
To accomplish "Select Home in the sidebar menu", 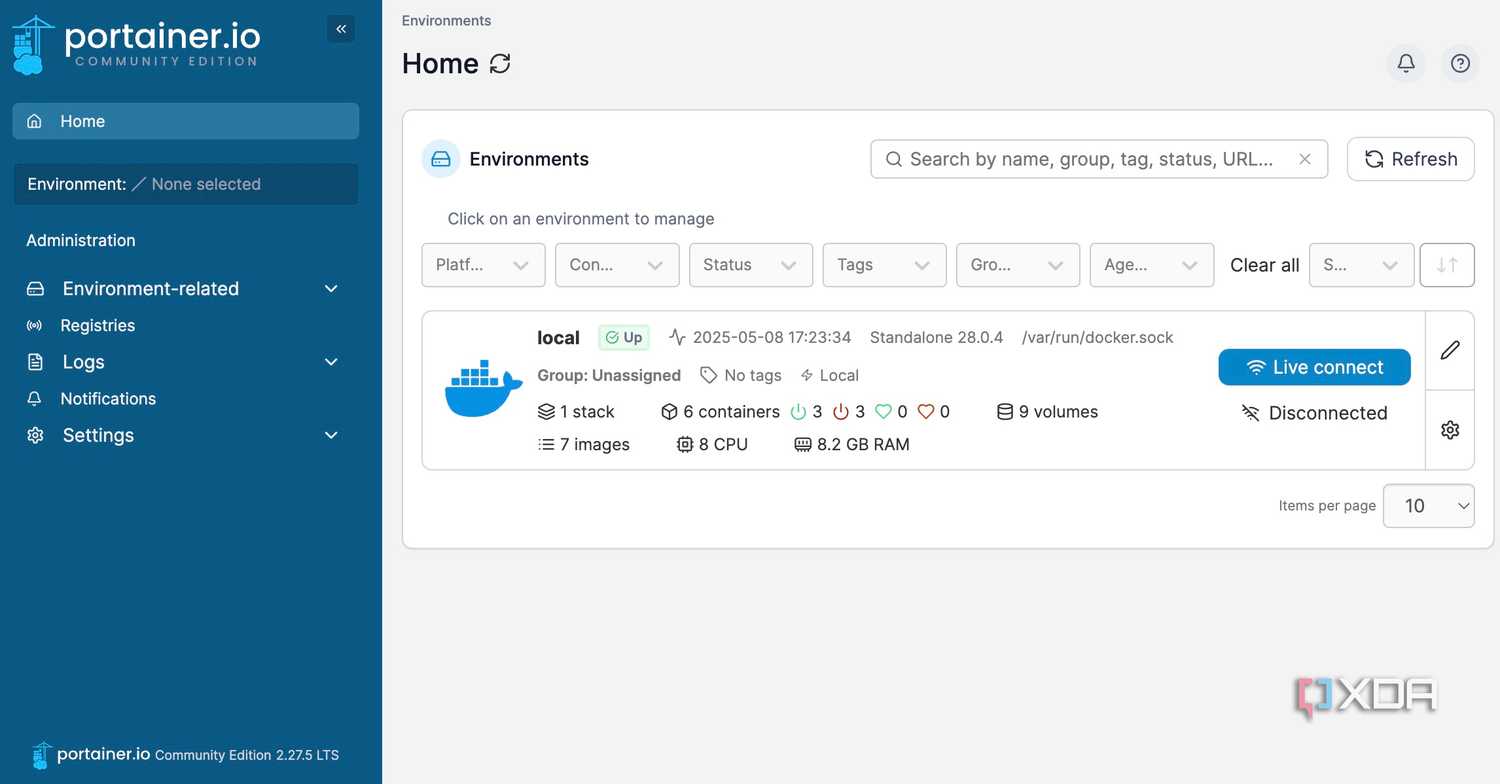I will click(x=186, y=121).
